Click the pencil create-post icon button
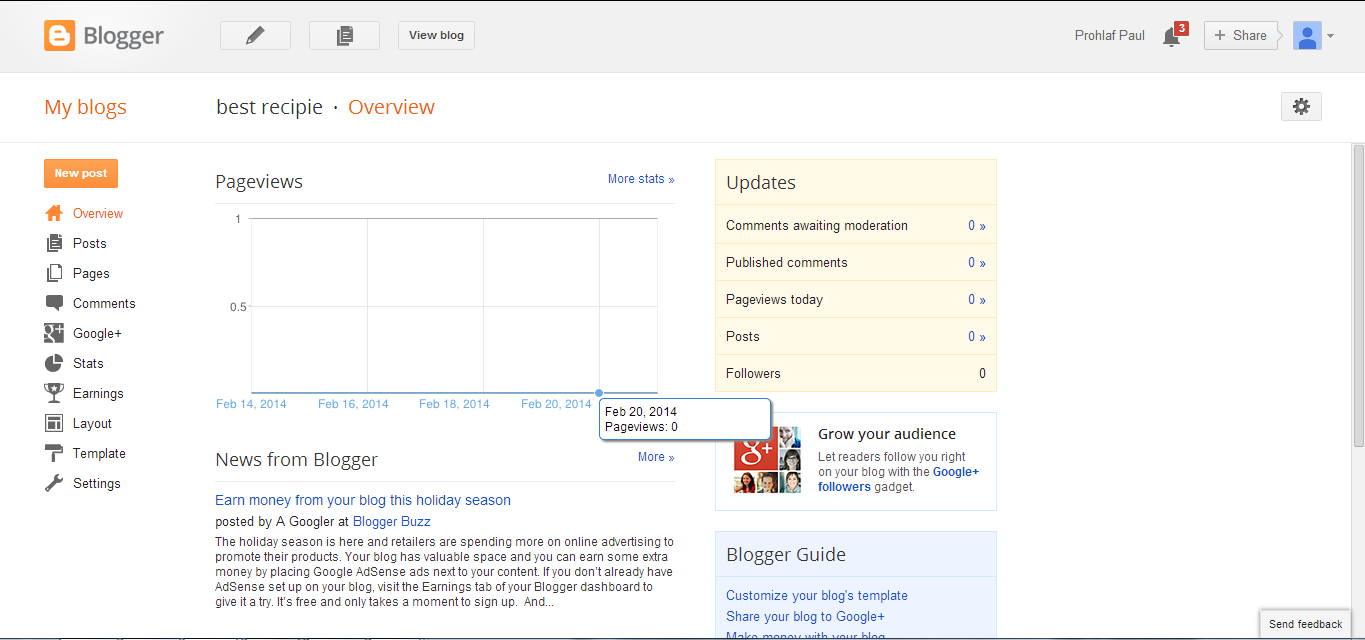1365x640 pixels. tap(255, 35)
